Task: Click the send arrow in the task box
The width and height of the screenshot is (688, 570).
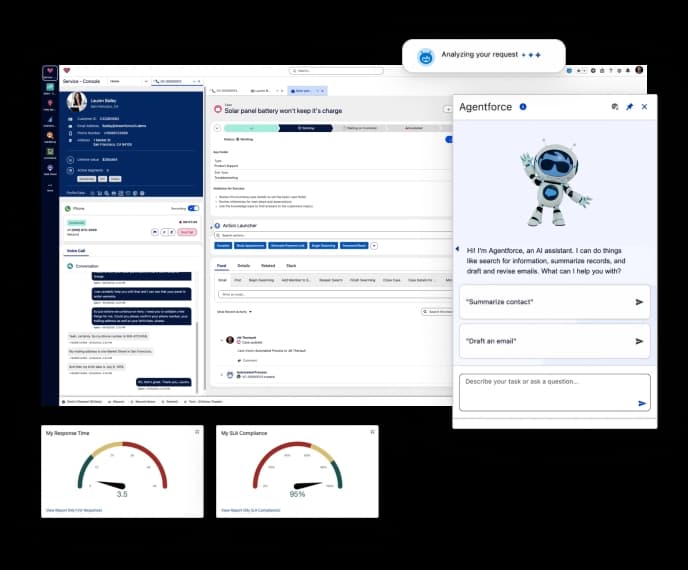Action: point(642,403)
